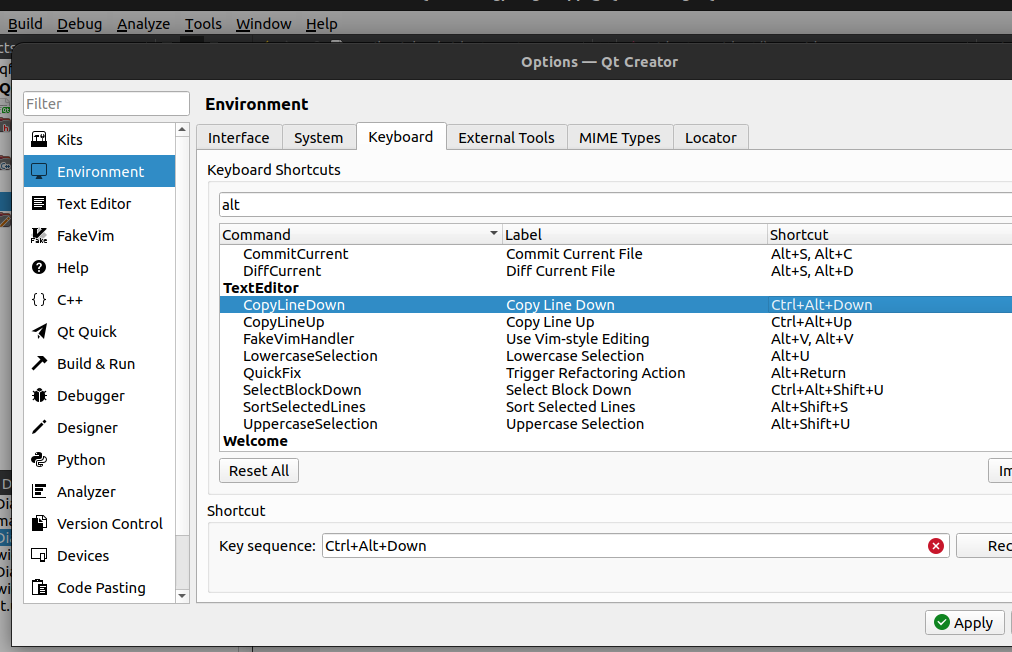Switch to the External Tools tab
Image resolution: width=1012 pixels, height=652 pixels.
coord(506,138)
